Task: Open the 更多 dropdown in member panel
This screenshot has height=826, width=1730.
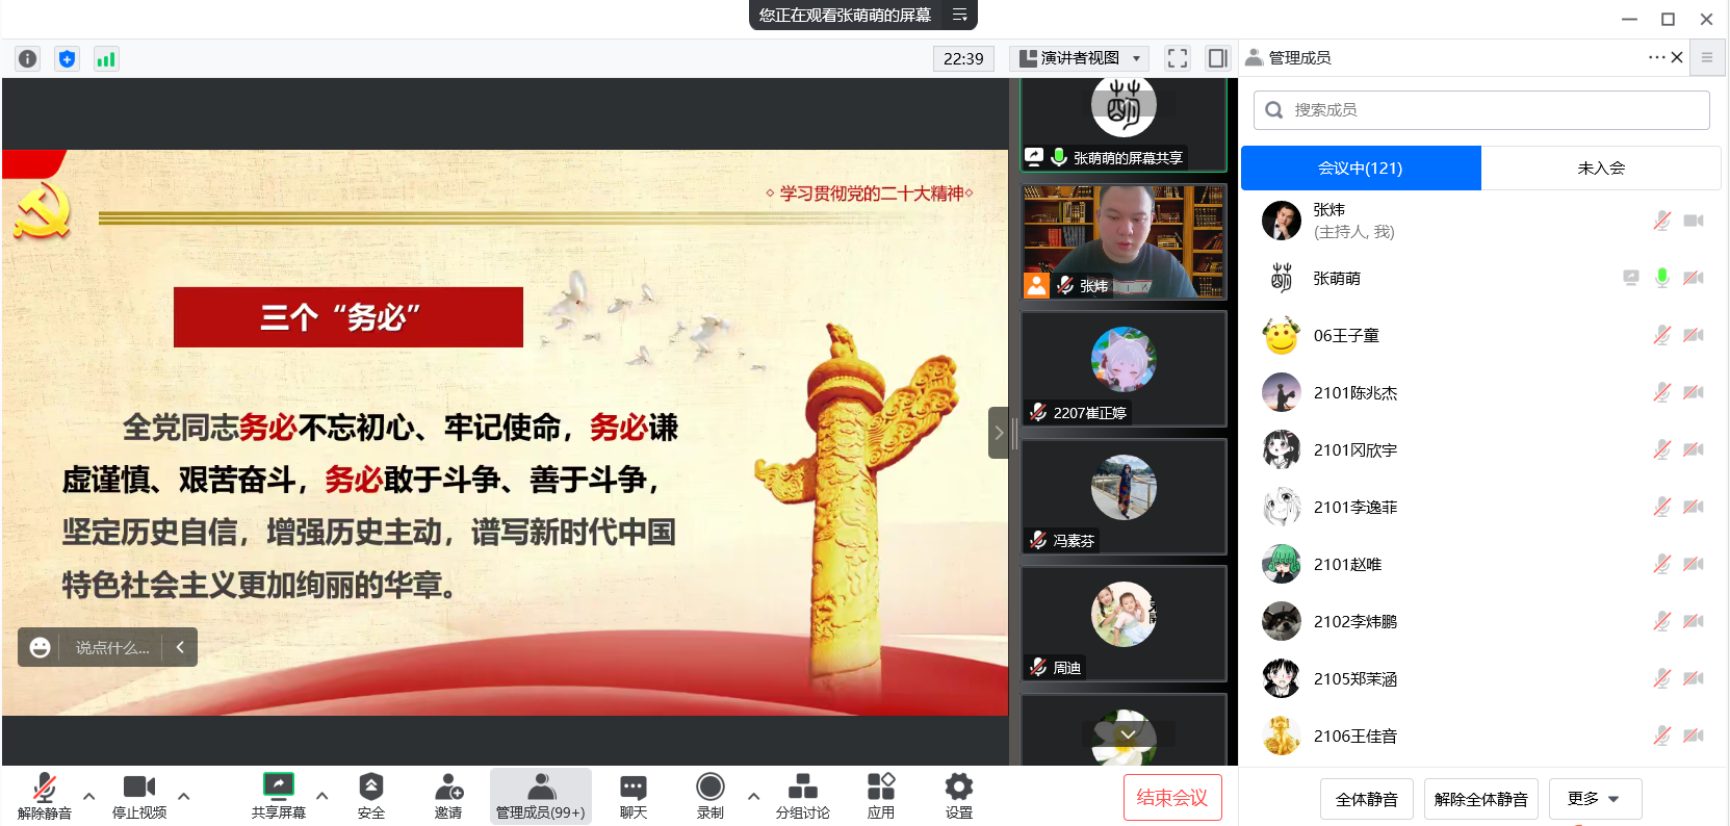Action: pos(1594,799)
